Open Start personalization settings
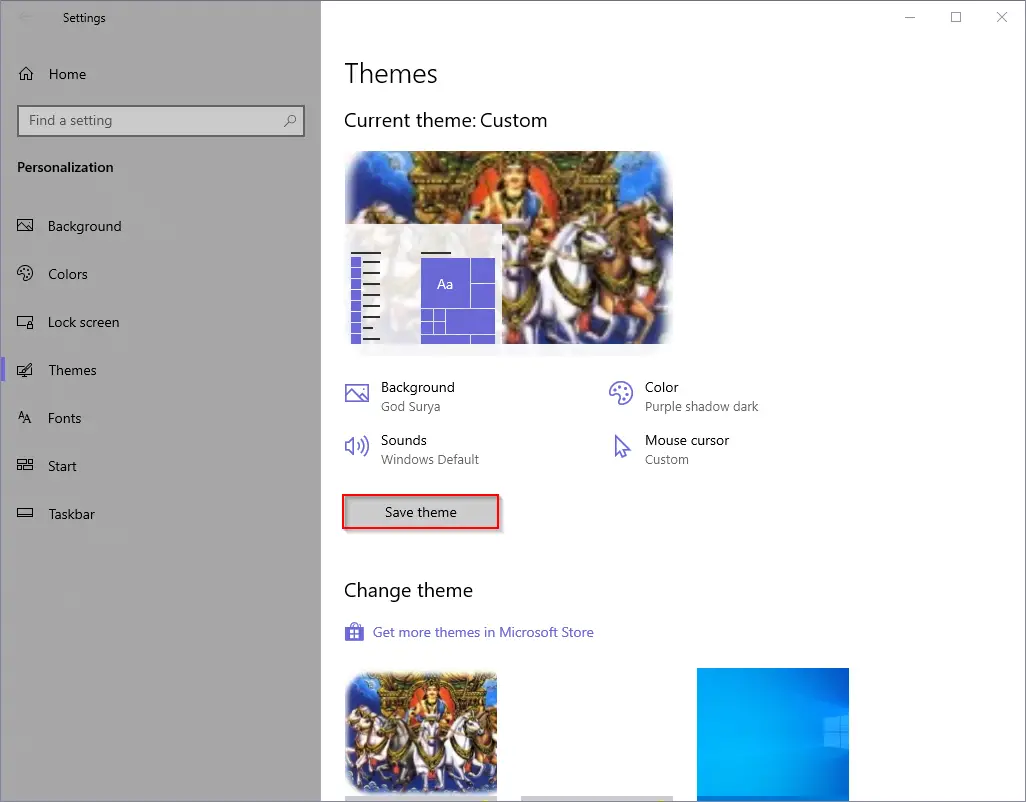 click(160, 465)
